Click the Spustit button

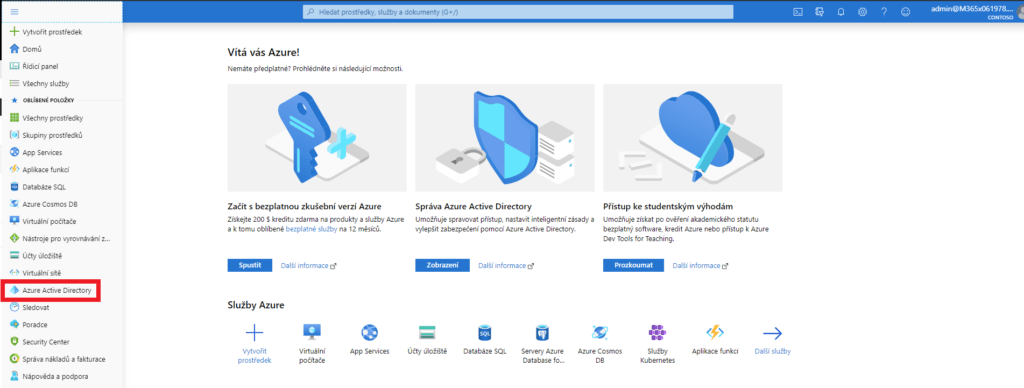click(x=249, y=265)
